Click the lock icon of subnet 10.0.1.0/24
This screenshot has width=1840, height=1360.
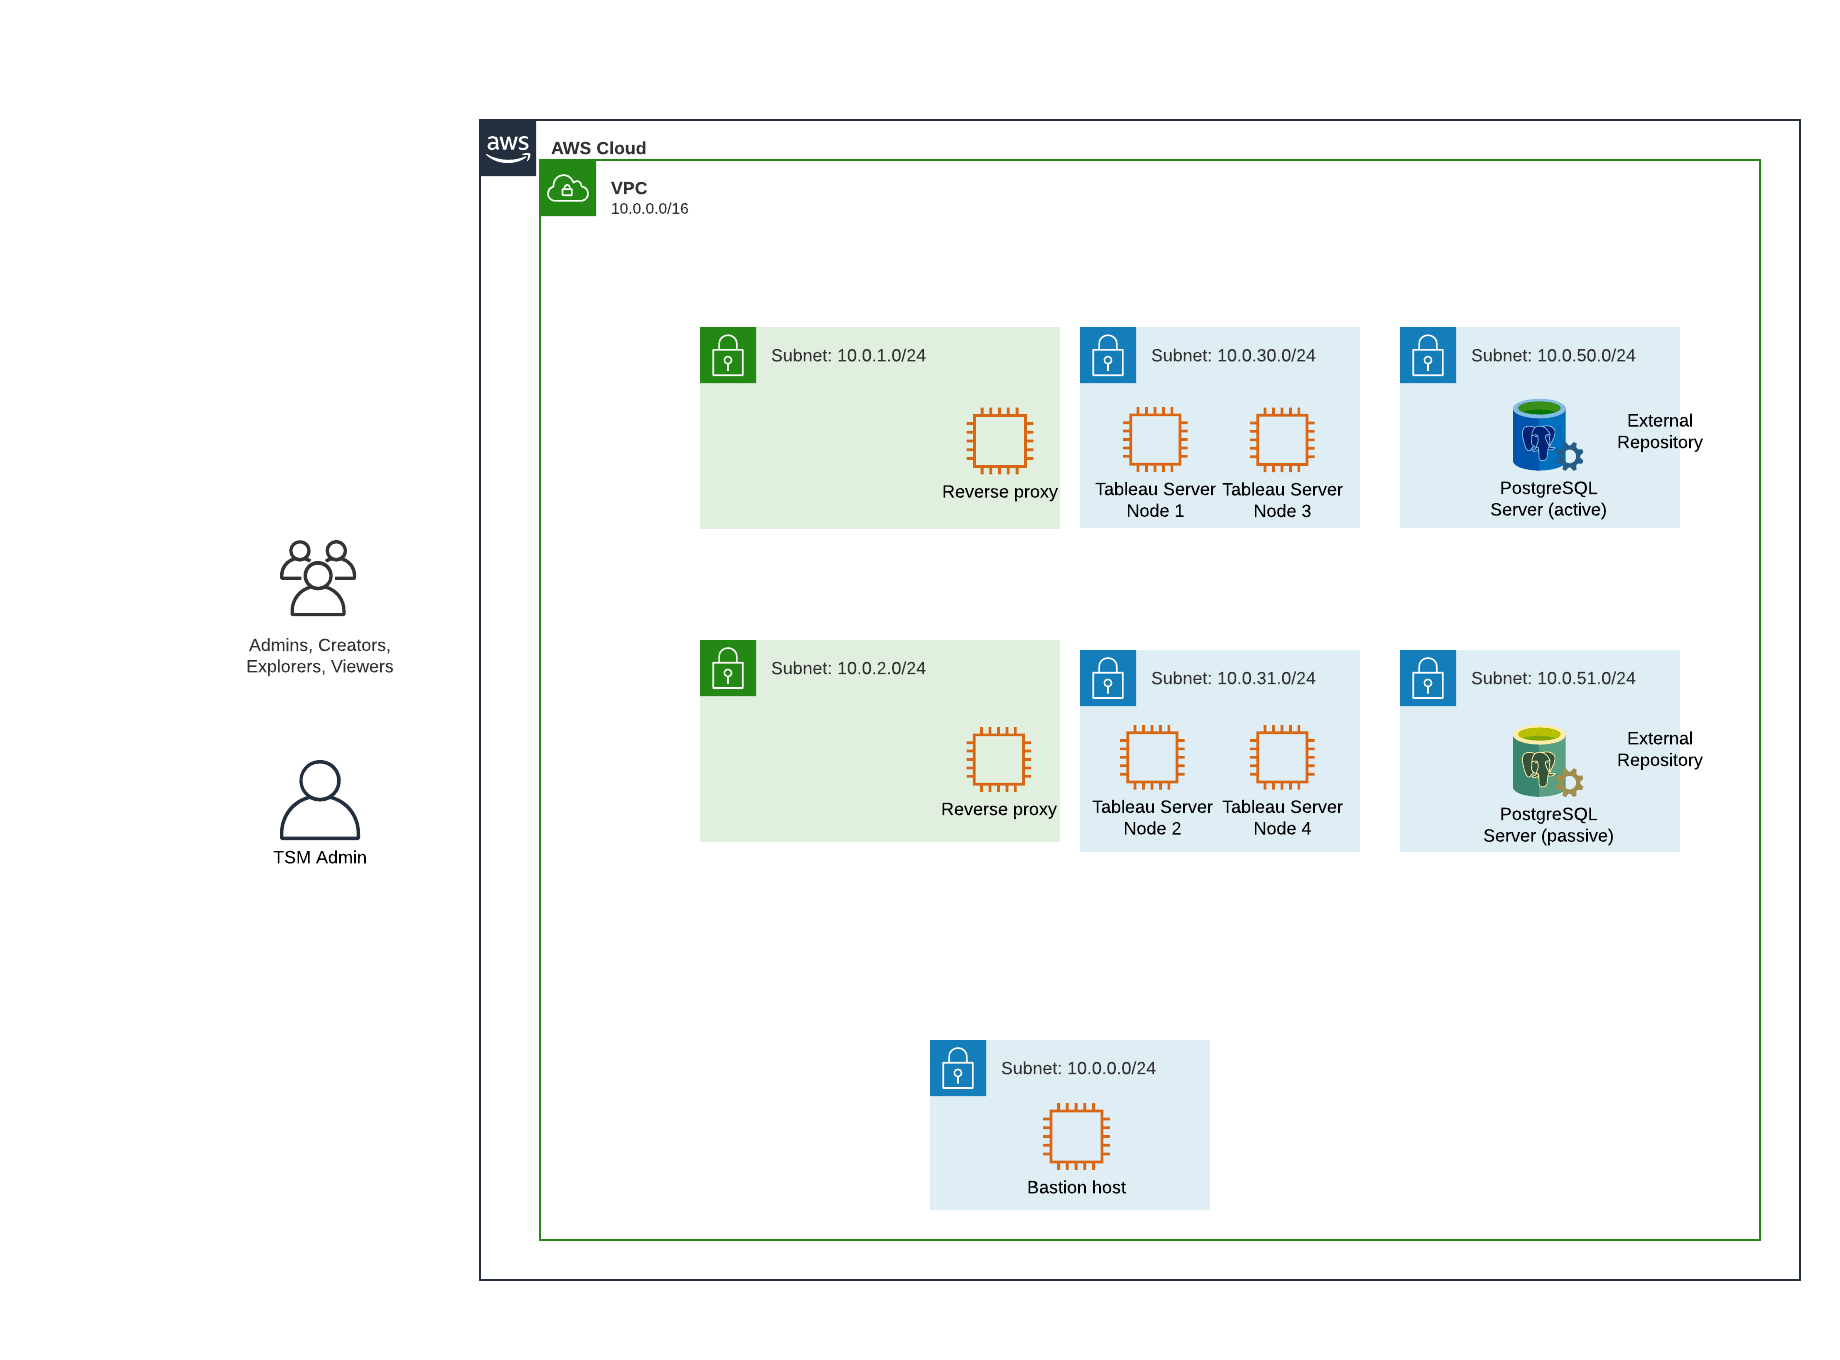(728, 355)
